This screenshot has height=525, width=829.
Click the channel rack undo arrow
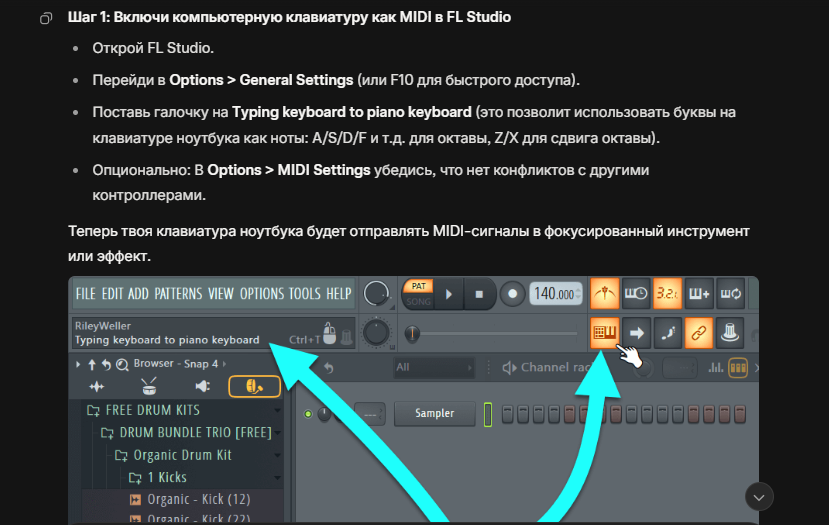coord(328,367)
